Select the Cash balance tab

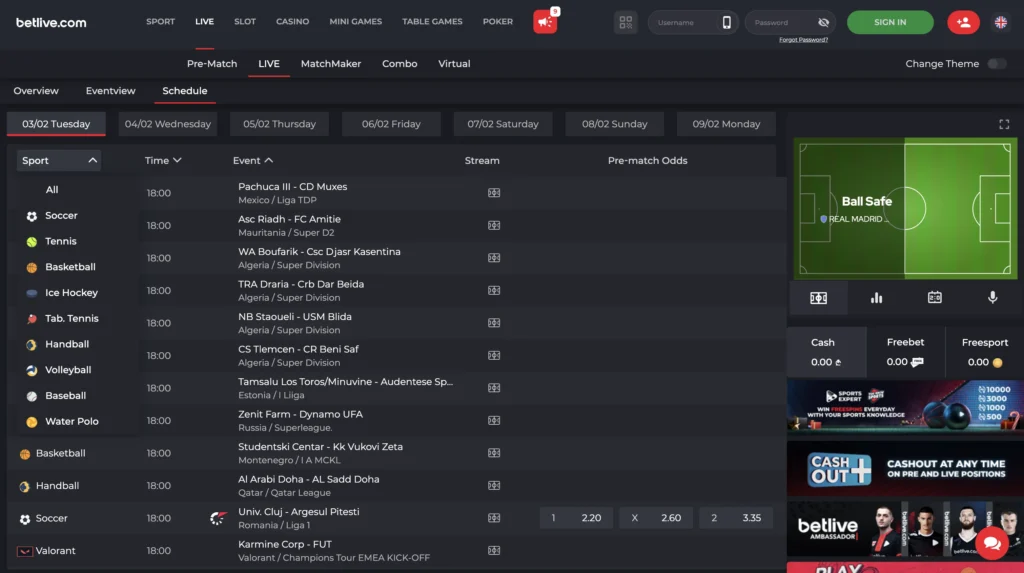click(826, 352)
